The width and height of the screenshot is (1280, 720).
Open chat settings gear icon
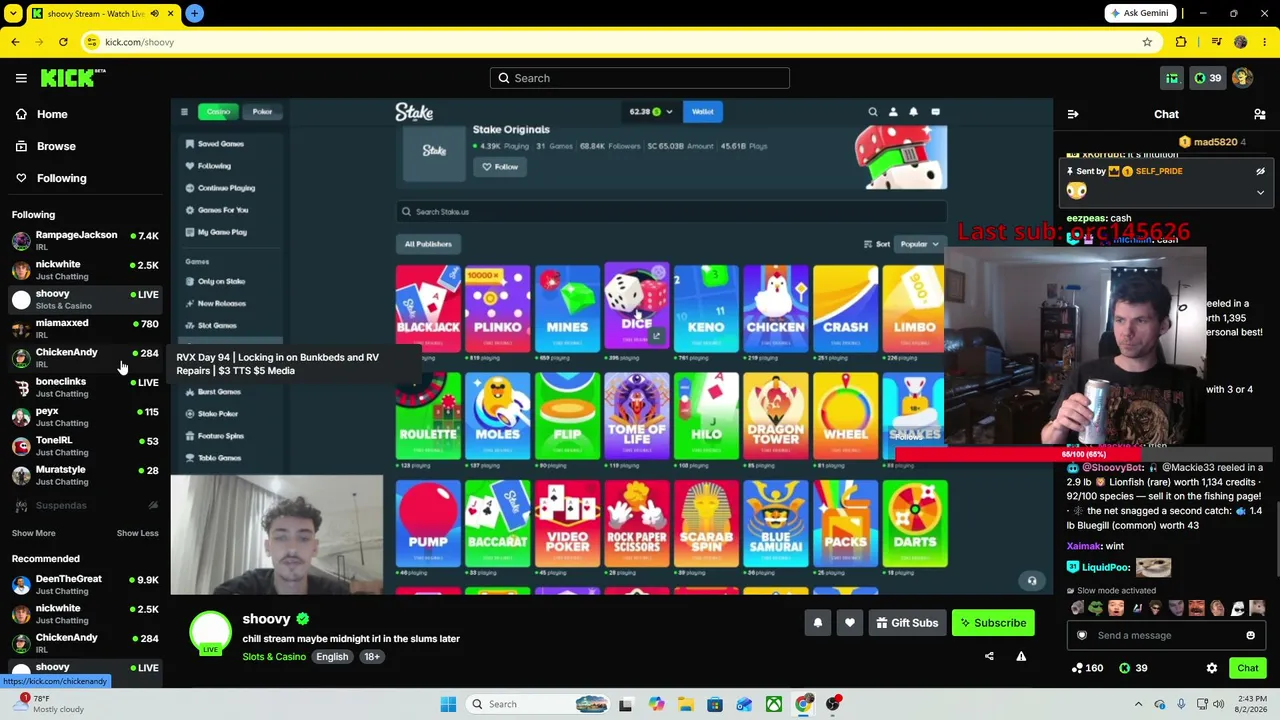click(1212, 668)
